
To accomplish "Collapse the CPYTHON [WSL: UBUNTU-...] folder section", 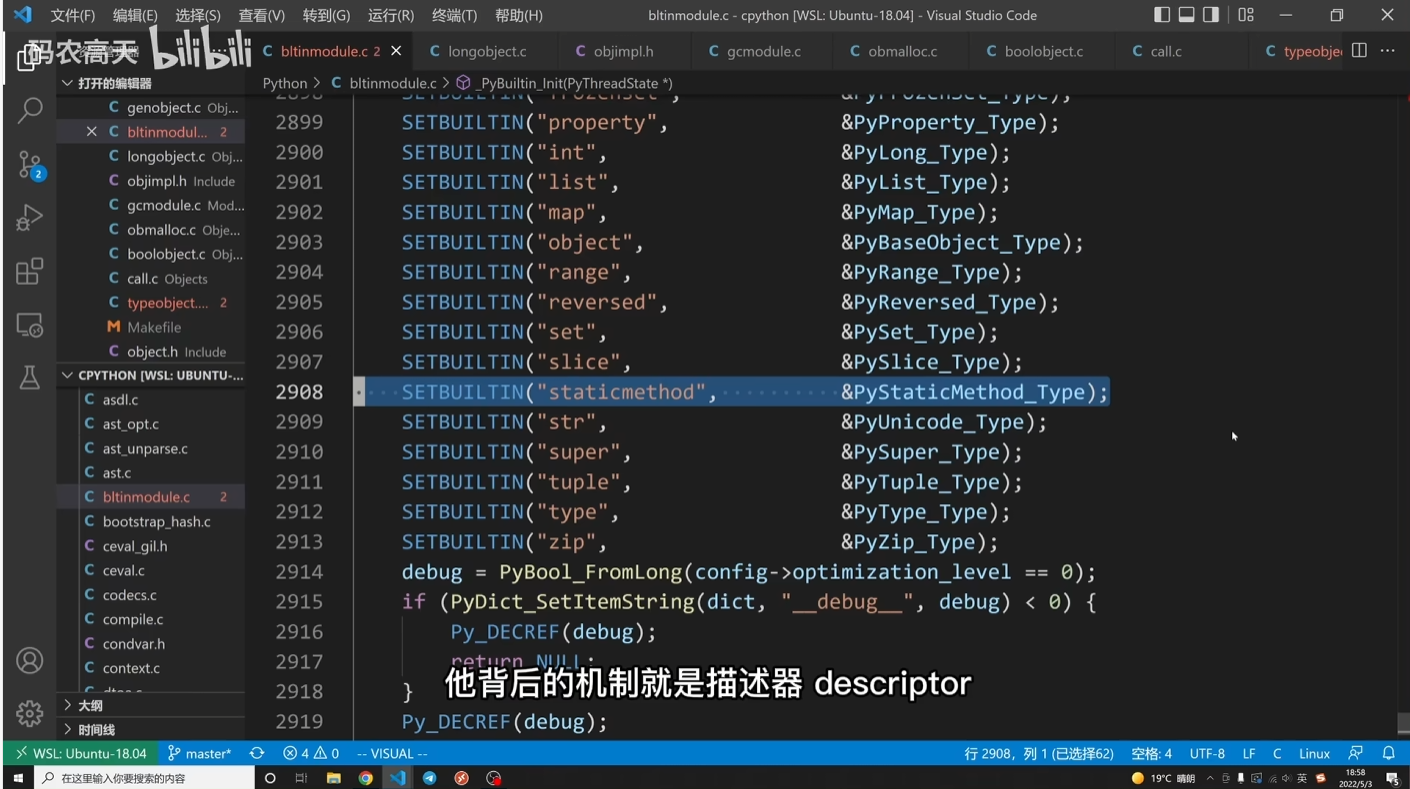I will (68, 375).
